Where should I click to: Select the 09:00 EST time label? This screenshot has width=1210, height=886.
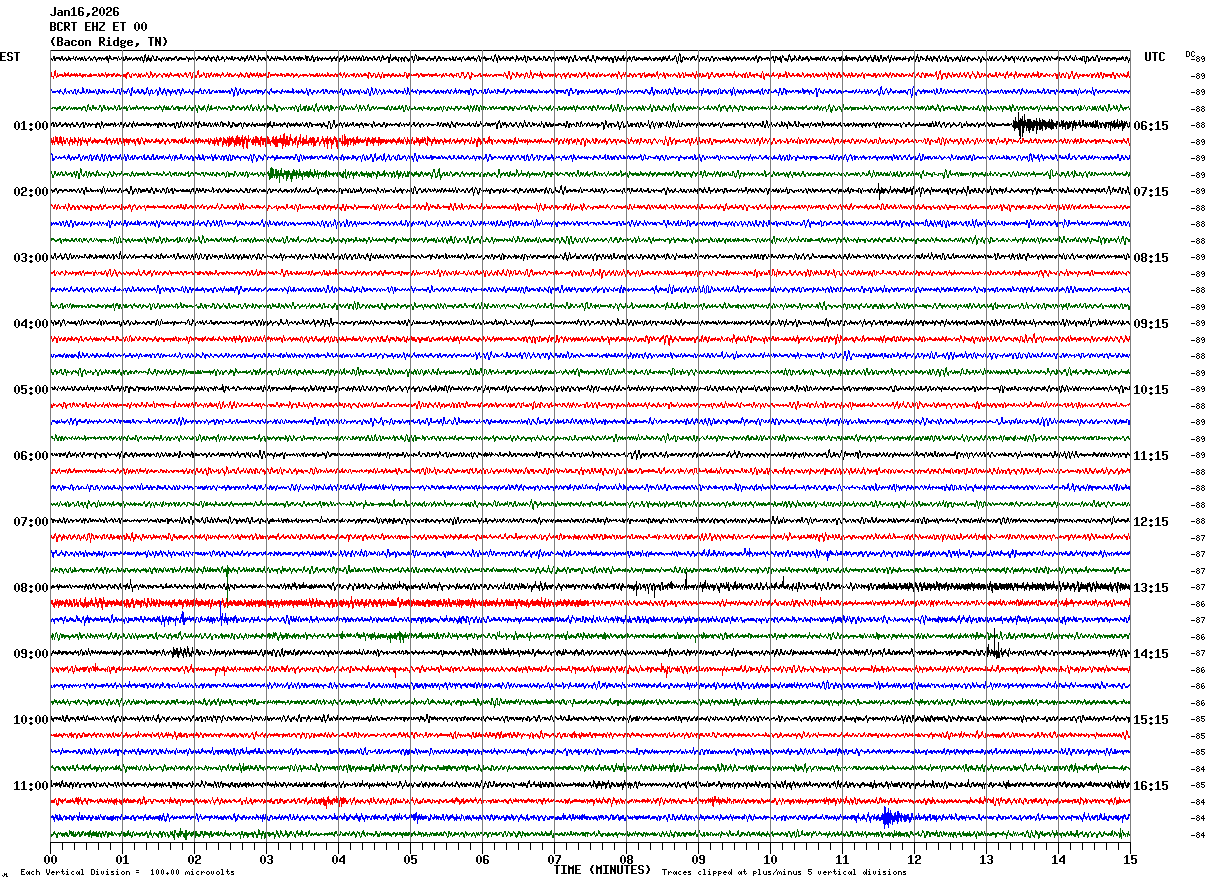(31, 654)
